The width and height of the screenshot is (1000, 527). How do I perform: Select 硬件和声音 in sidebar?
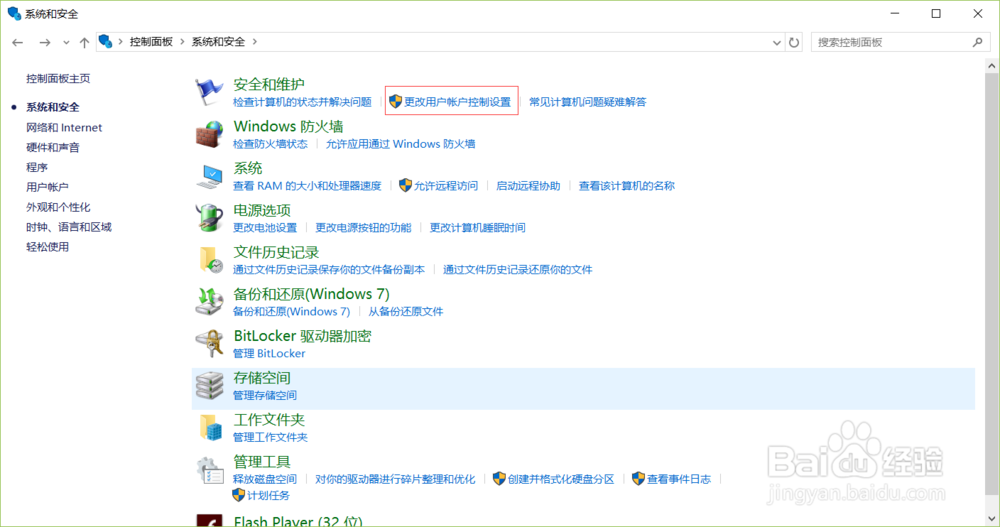point(53,147)
